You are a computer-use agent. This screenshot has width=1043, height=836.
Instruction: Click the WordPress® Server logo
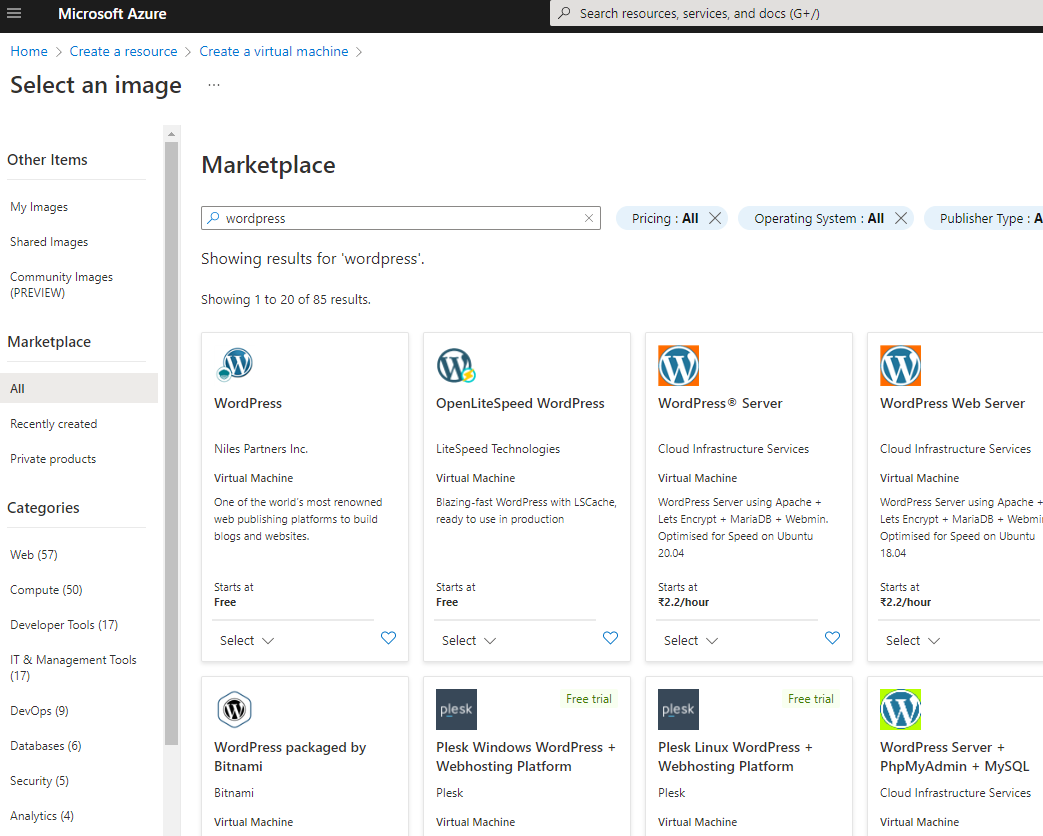point(678,365)
